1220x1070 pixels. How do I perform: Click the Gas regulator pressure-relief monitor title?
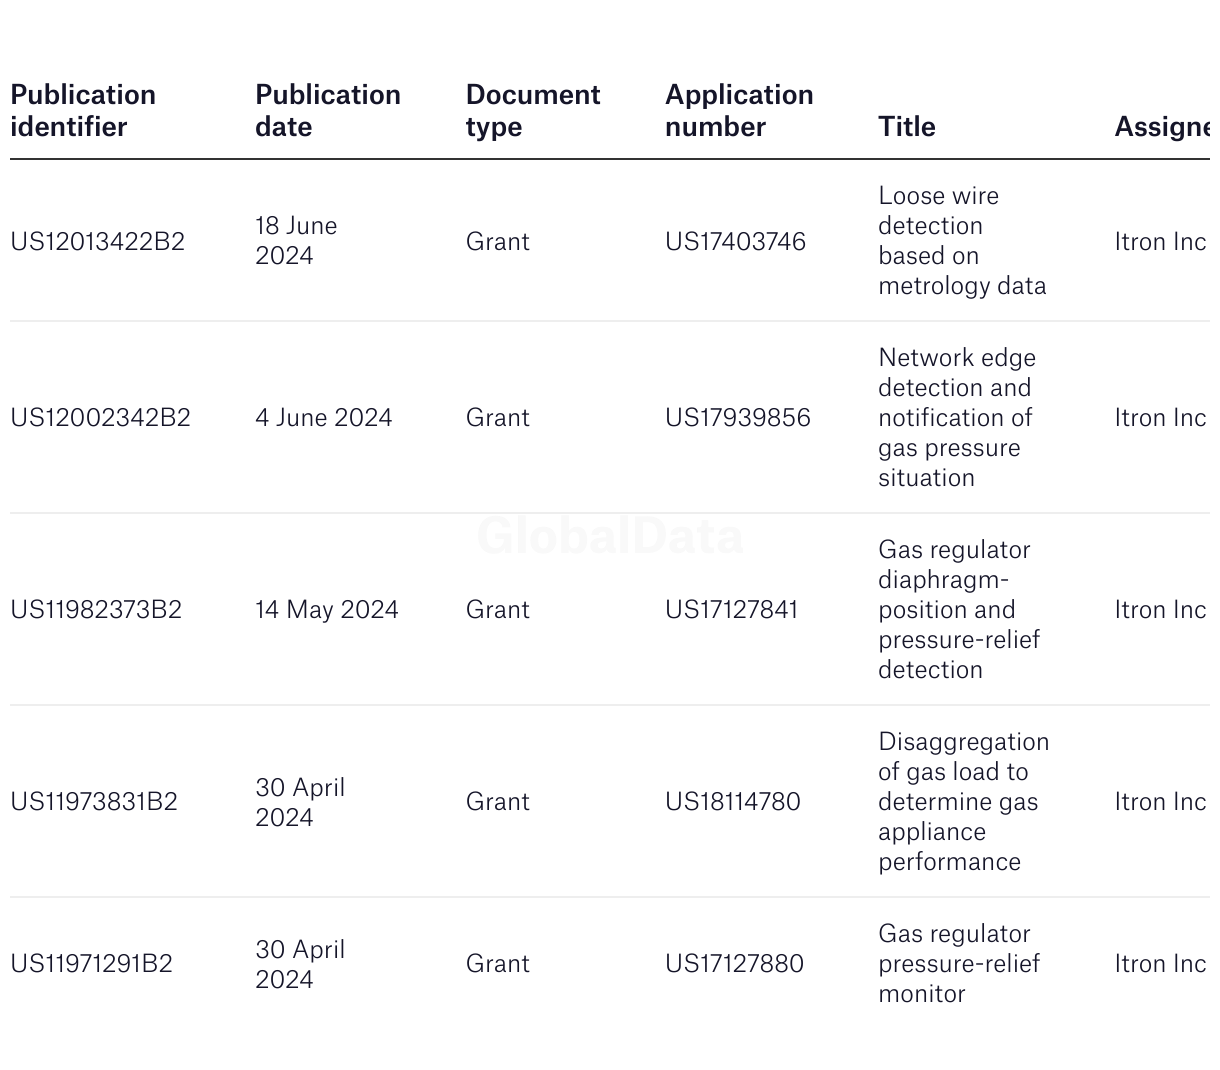click(x=959, y=964)
